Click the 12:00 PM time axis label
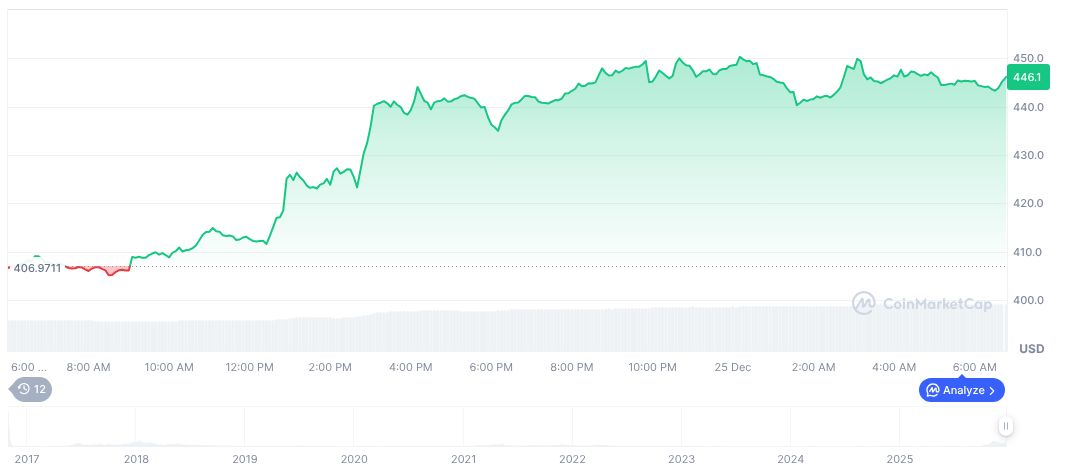Viewport: 1072px width, 470px height. 250,368
